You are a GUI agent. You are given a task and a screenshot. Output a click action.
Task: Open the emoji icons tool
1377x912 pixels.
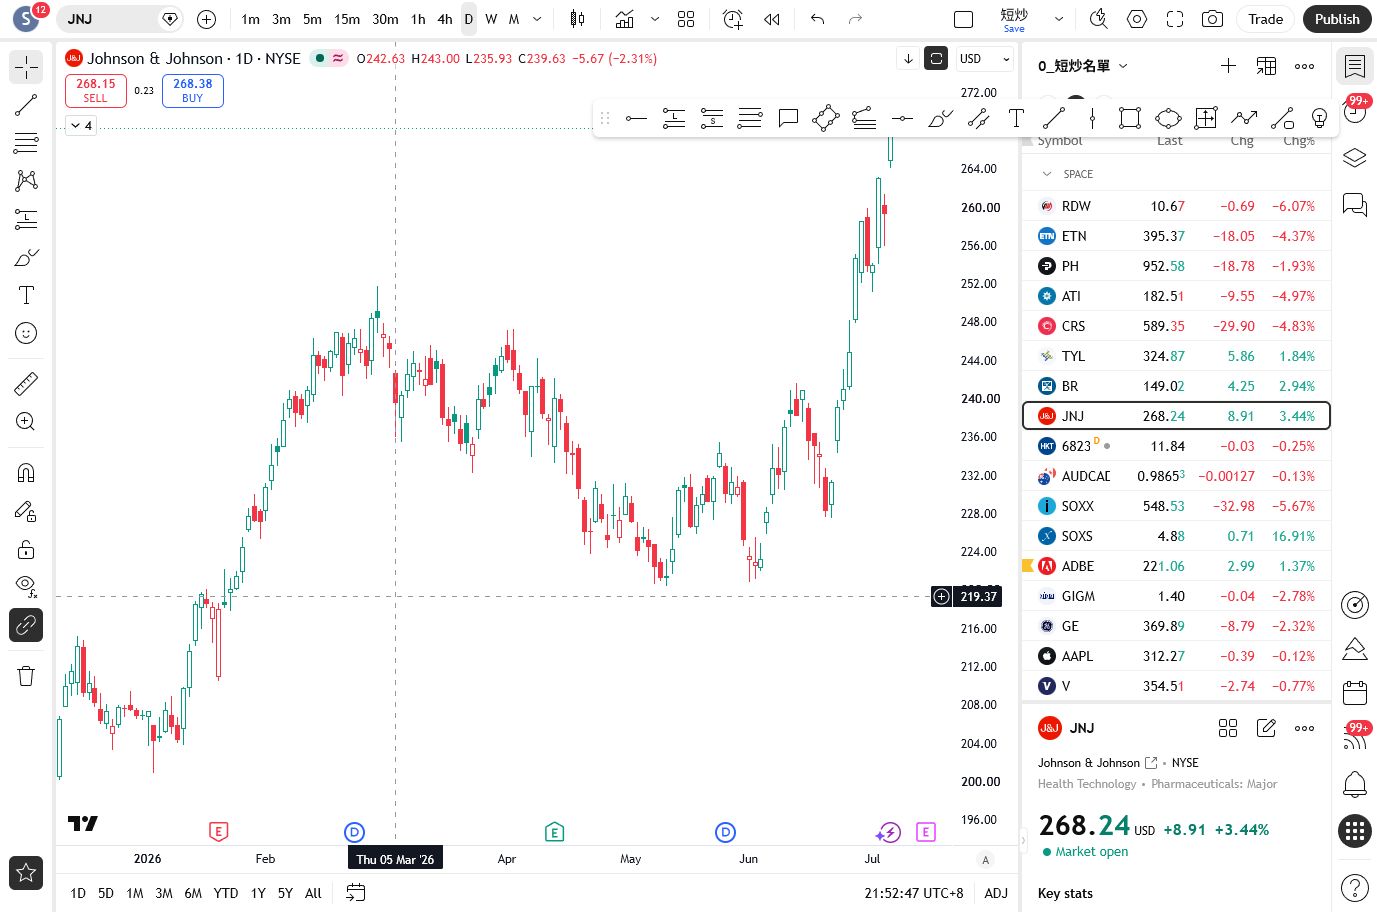click(26, 333)
